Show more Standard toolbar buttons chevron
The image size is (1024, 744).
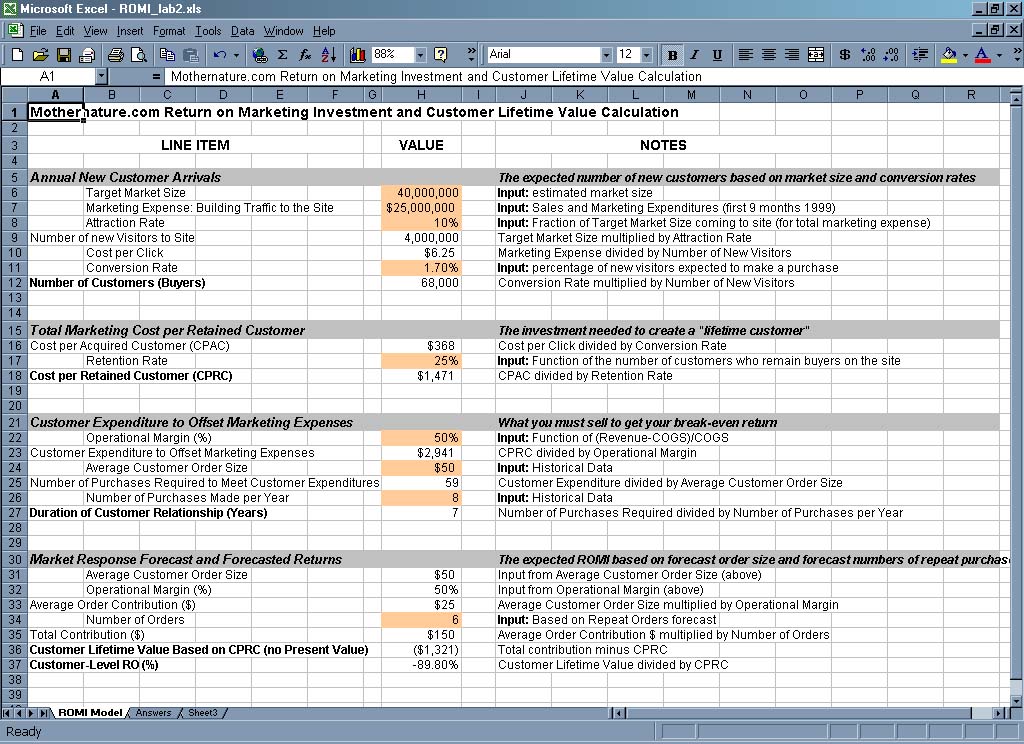point(472,54)
